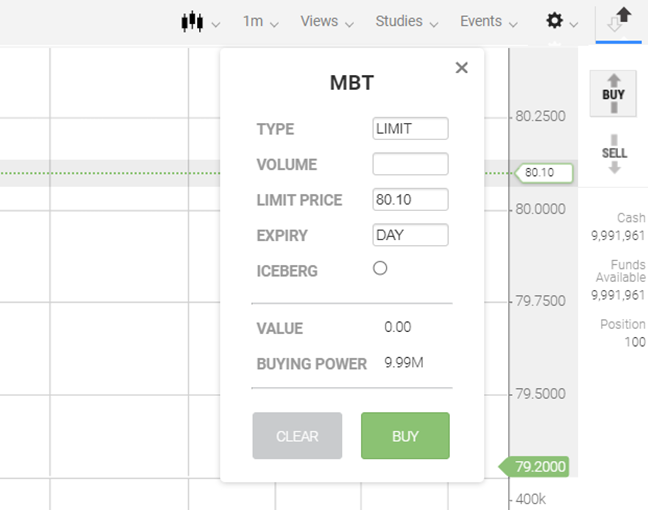
Task: Open the candlestick chart type menu
Action: click(199, 22)
